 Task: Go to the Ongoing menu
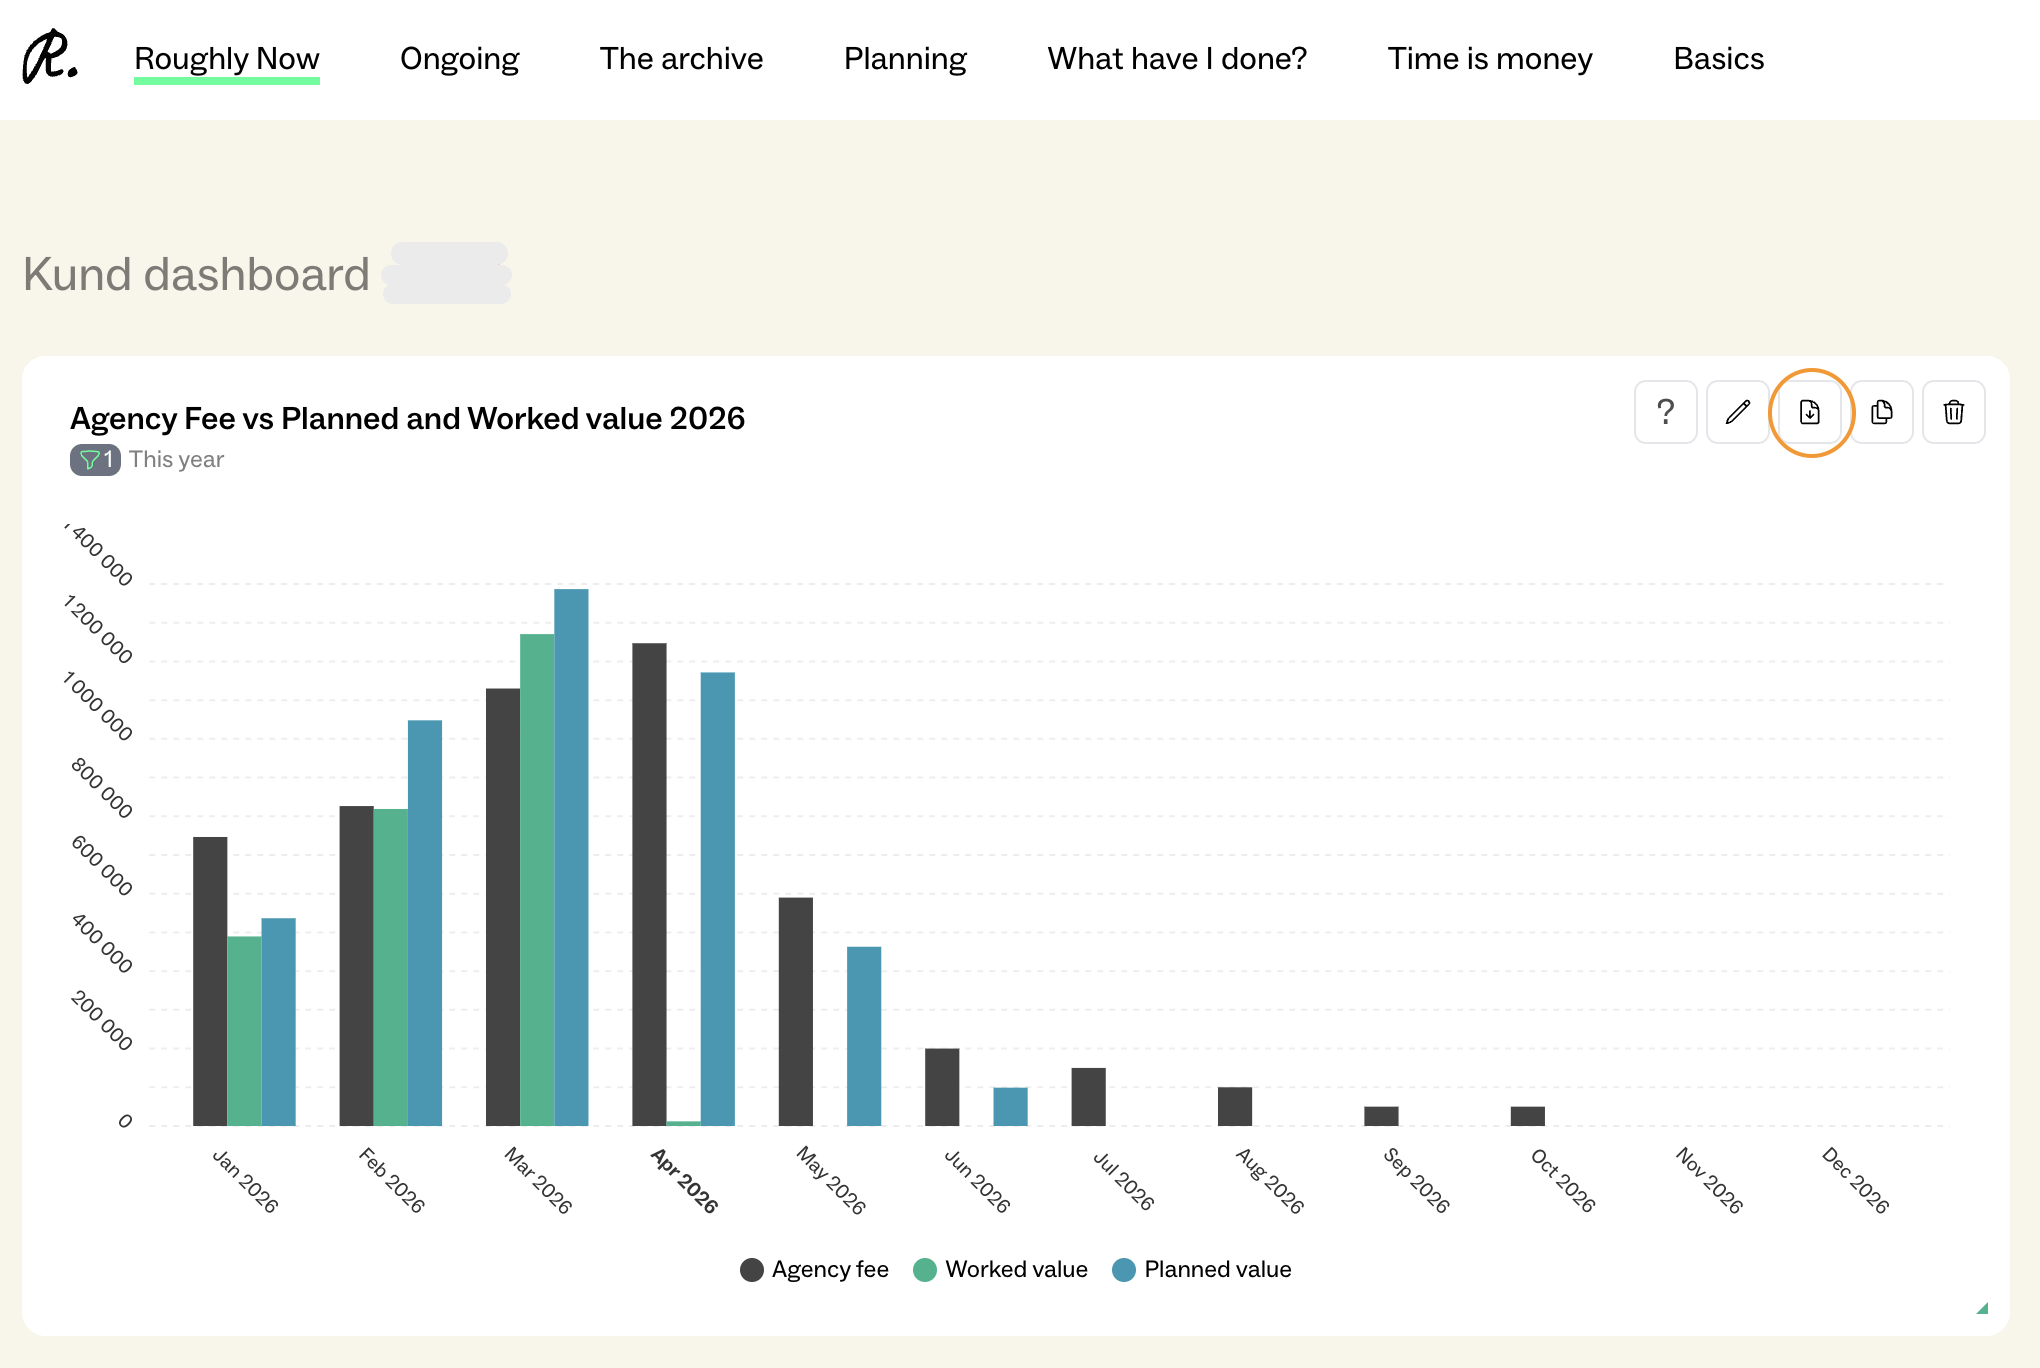pos(459,59)
